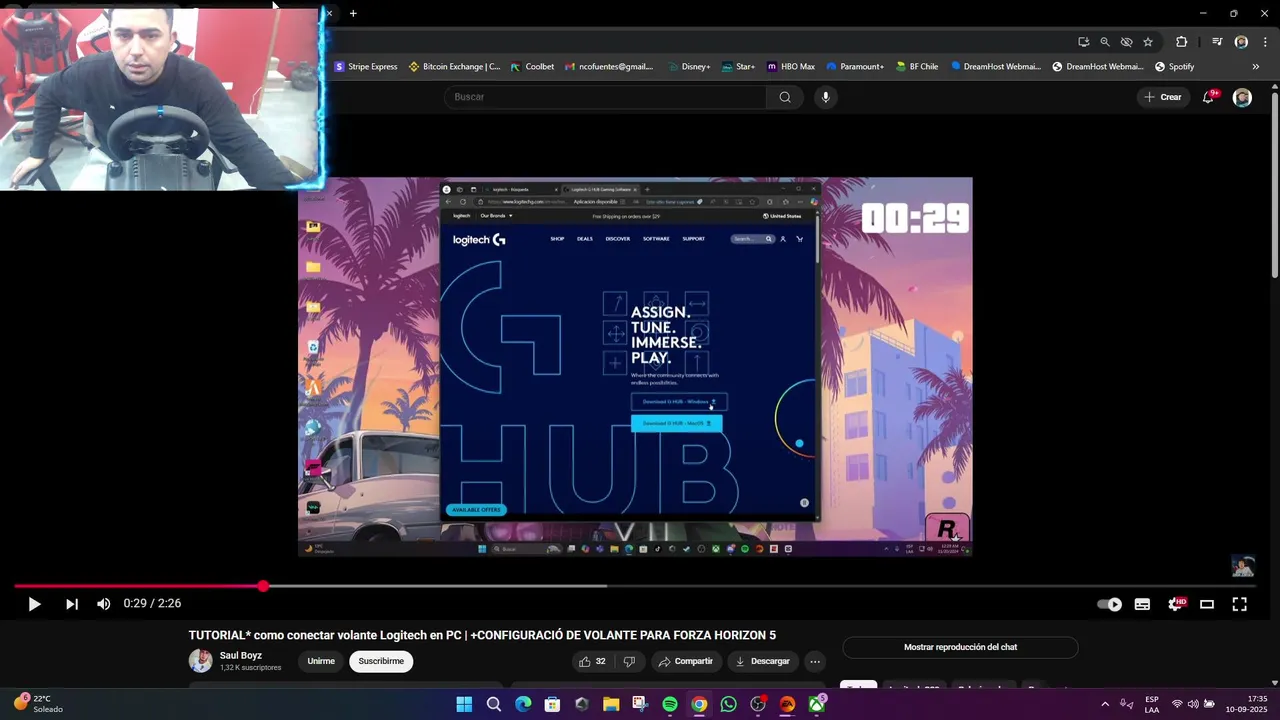Screen dimensions: 1280x720
Task: Open the Spotify bookmark
Action: [x=1175, y=67]
